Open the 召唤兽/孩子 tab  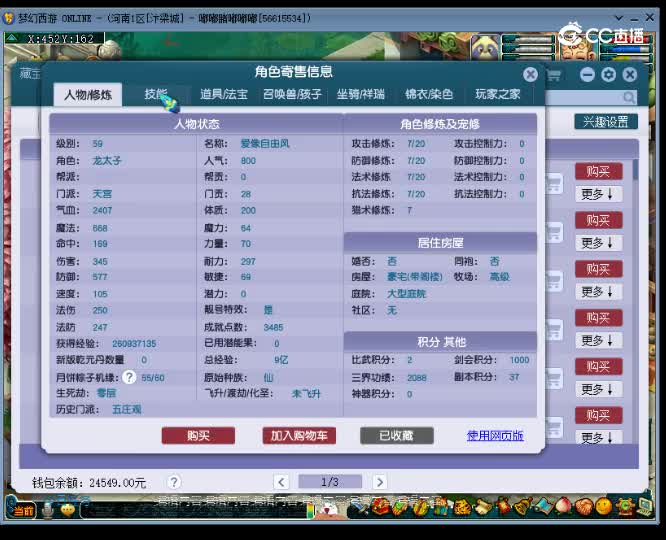coord(292,94)
